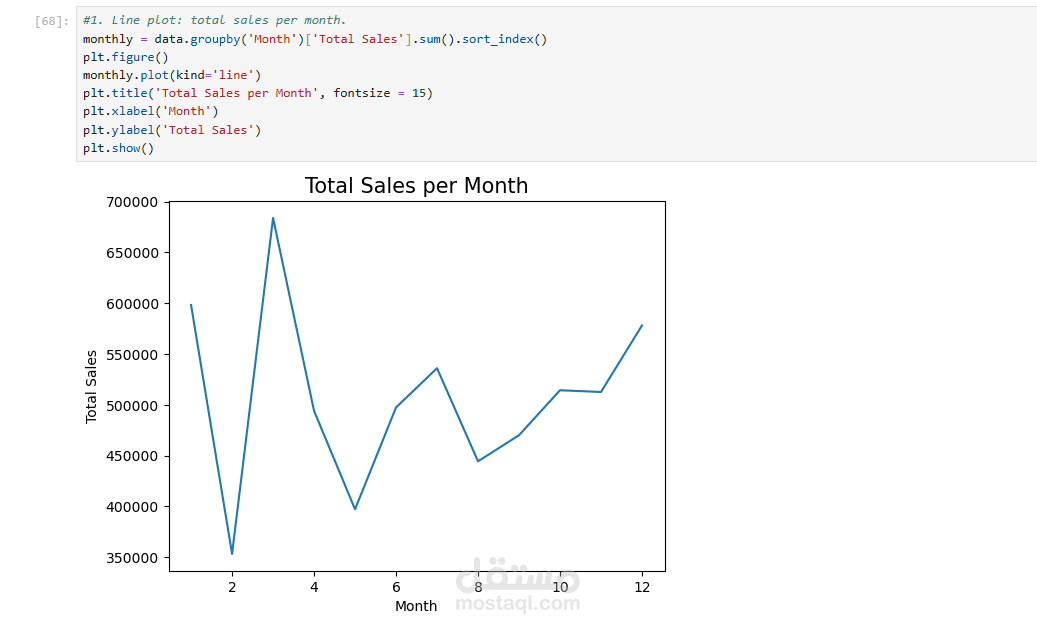Click the line's highest peak at month 3
The image size is (1037, 627).
click(x=273, y=218)
